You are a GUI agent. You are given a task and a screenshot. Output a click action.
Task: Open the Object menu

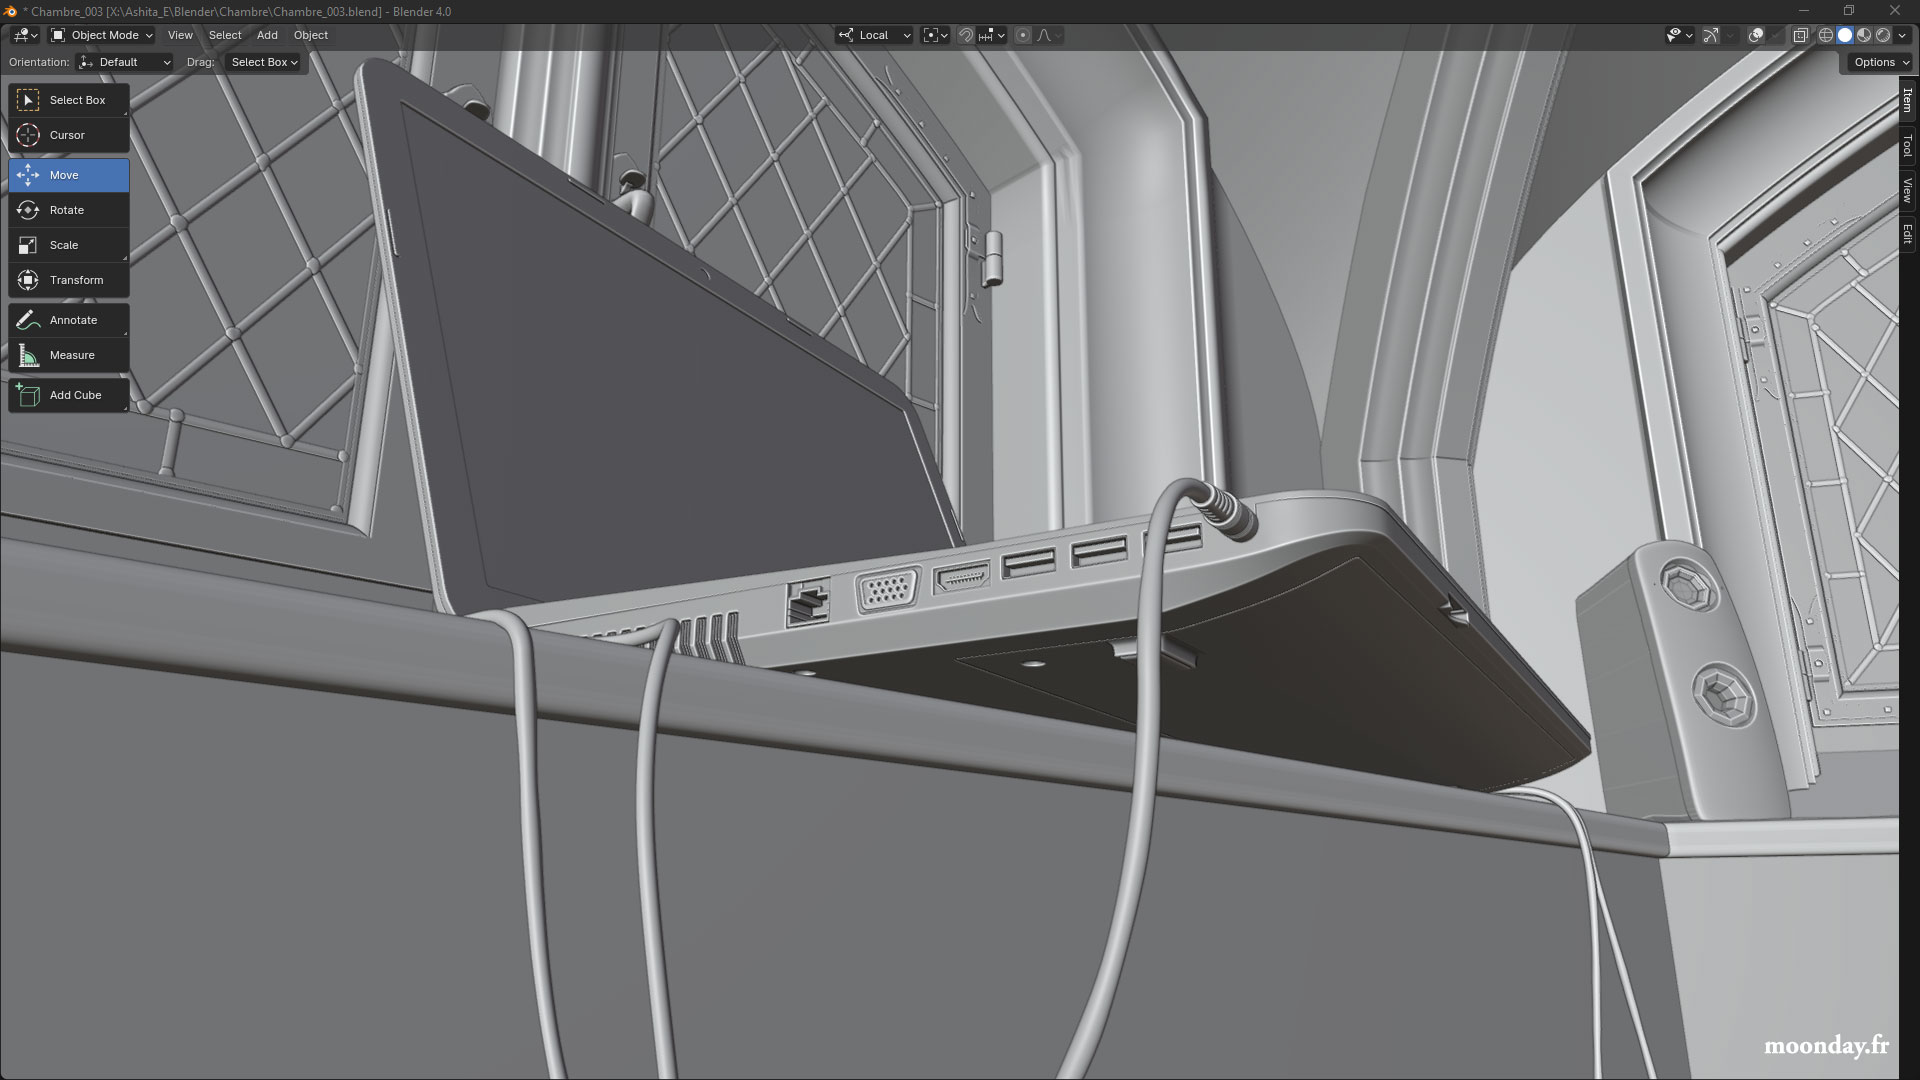[x=311, y=35]
